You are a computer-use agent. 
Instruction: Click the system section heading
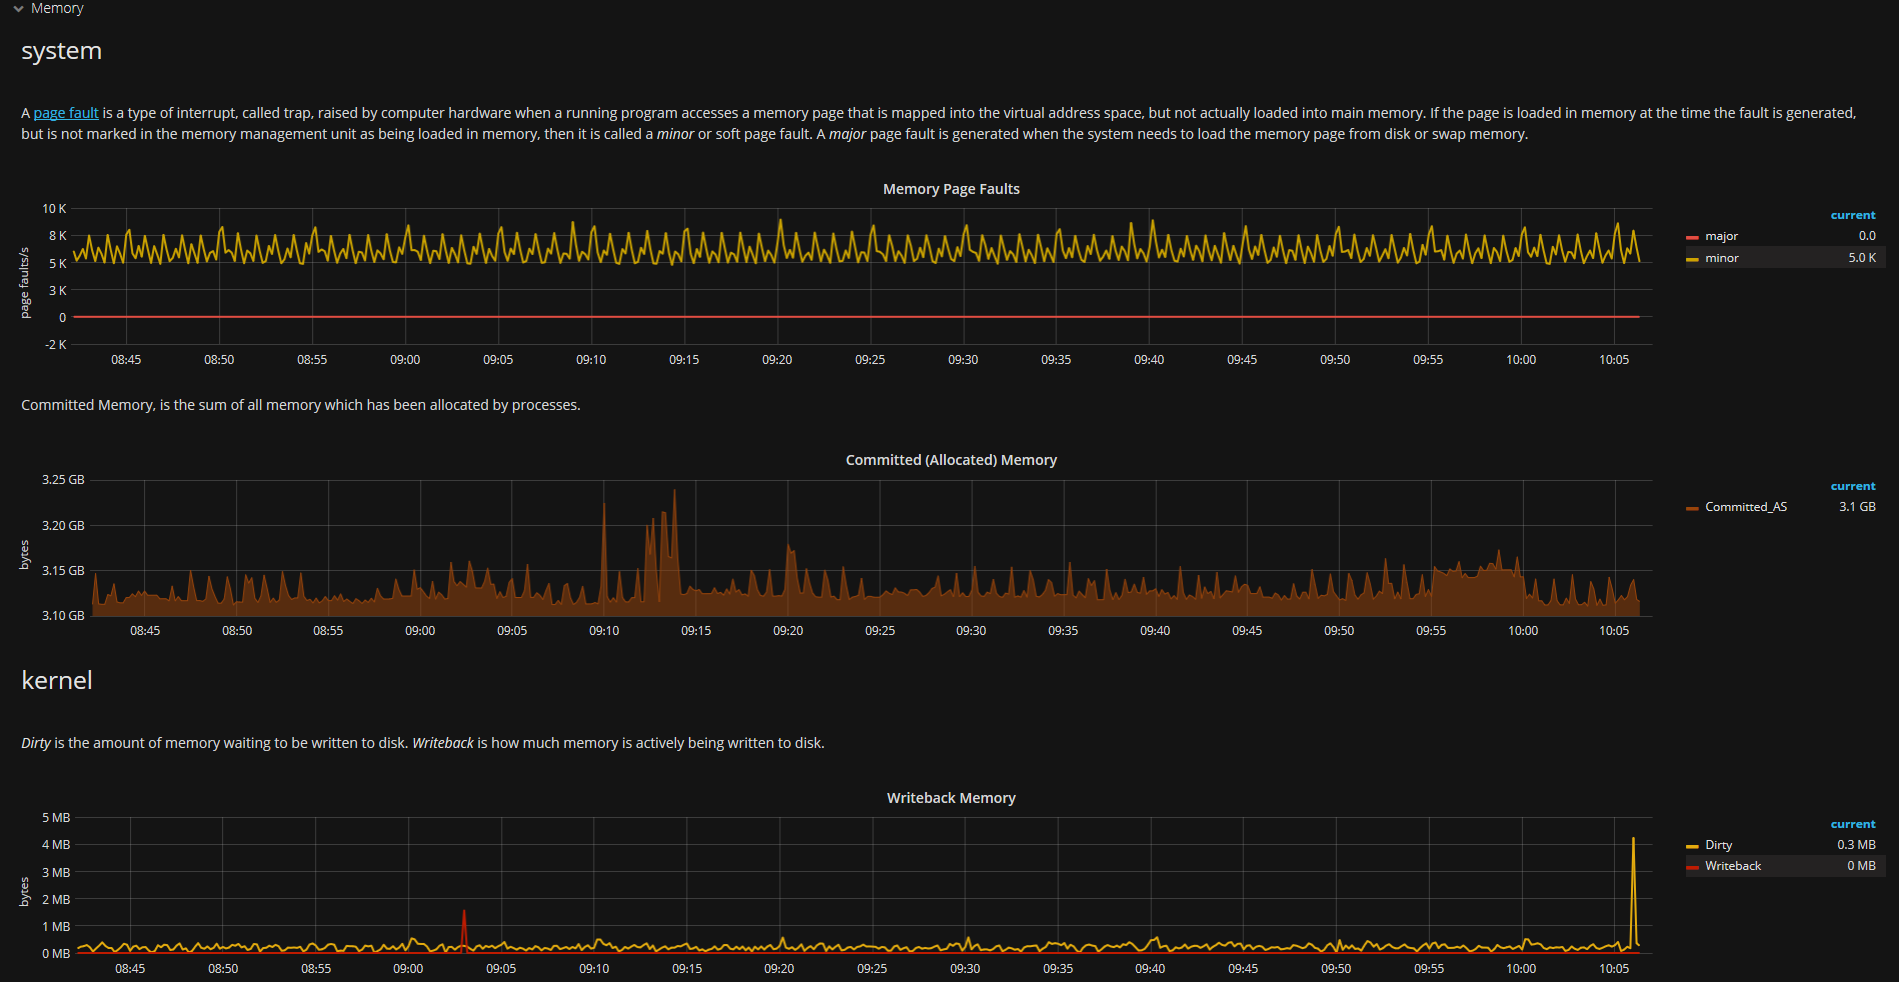pyautogui.click(x=62, y=51)
